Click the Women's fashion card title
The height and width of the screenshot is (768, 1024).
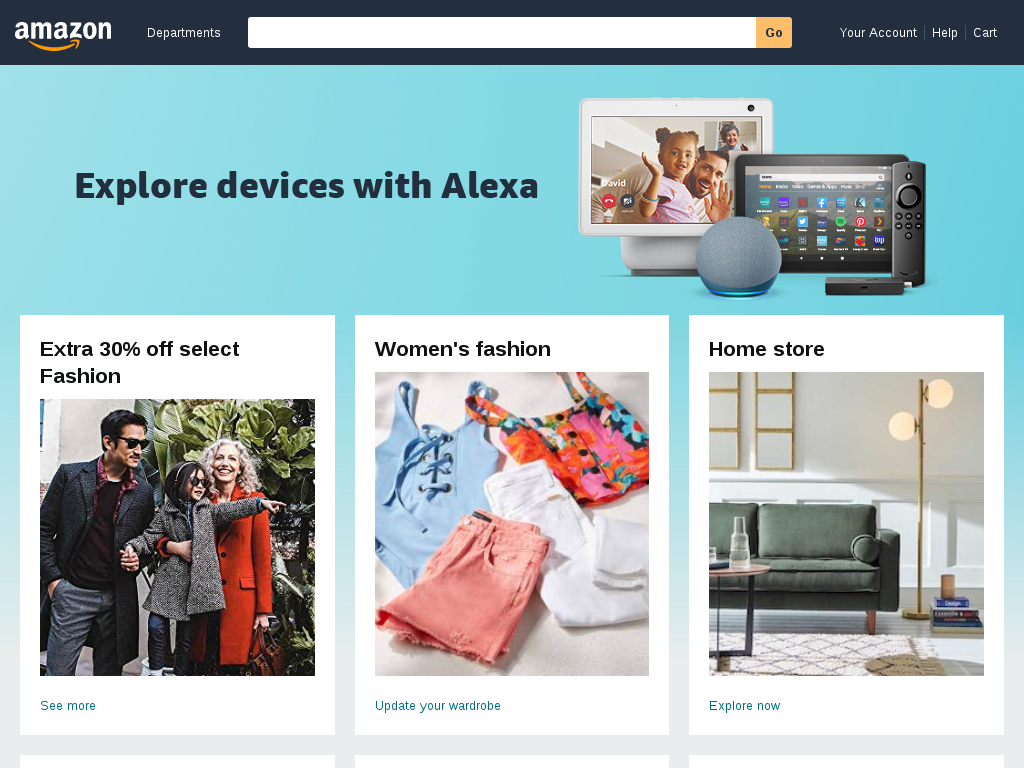463,349
